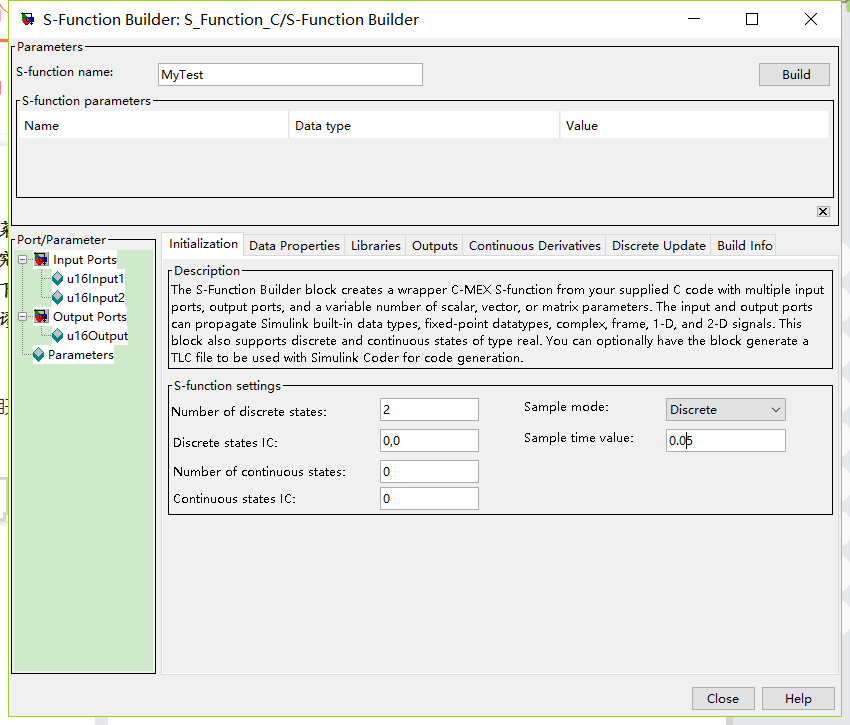Collapse the Output Ports tree node
The width and height of the screenshot is (850, 725).
[x=23, y=317]
